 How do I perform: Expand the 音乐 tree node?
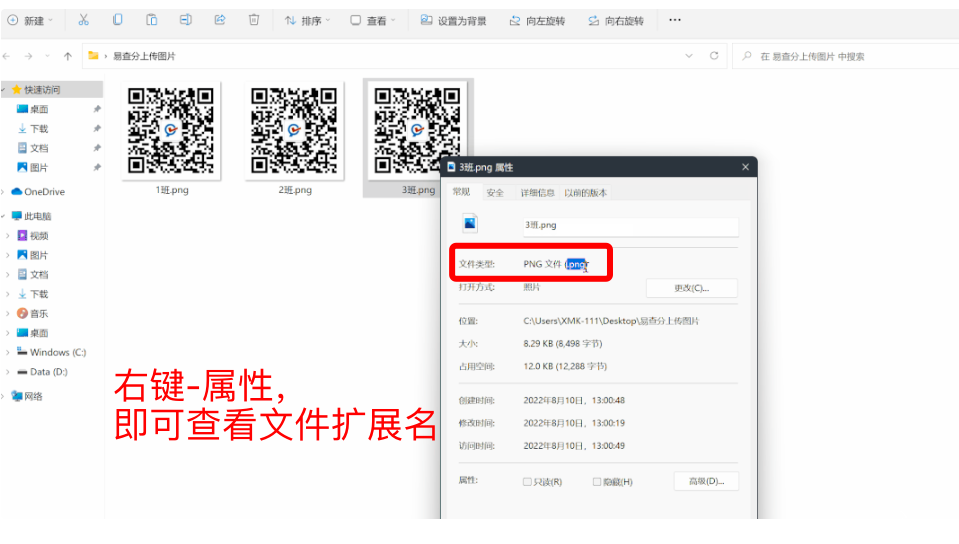coord(8,313)
